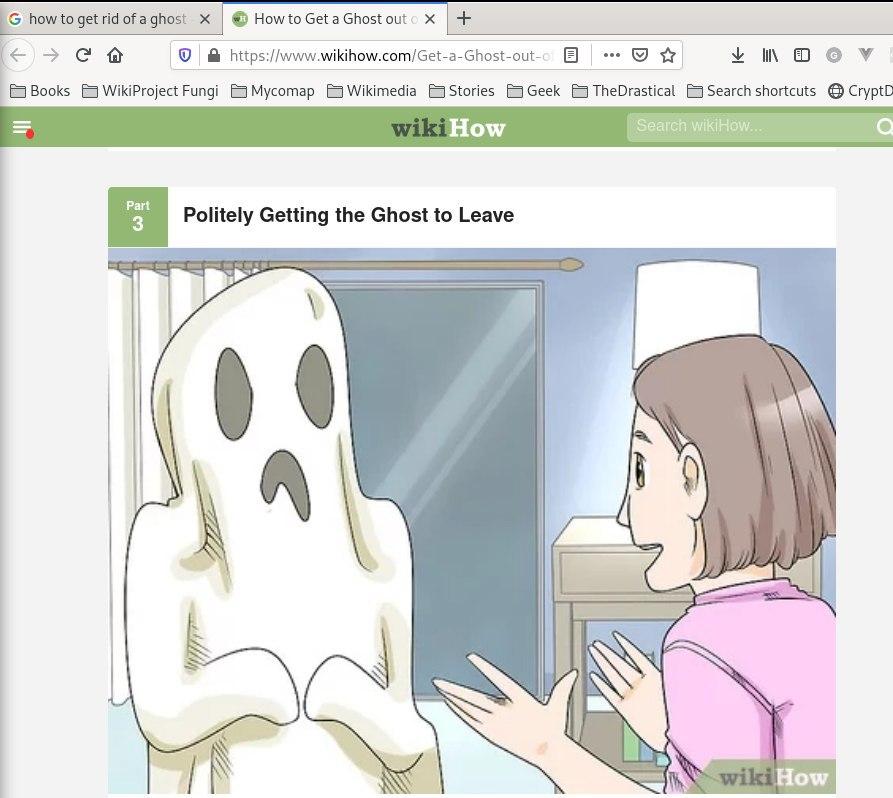Open the downloads panel
The height and width of the screenshot is (798, 893).
pos(737,55)
